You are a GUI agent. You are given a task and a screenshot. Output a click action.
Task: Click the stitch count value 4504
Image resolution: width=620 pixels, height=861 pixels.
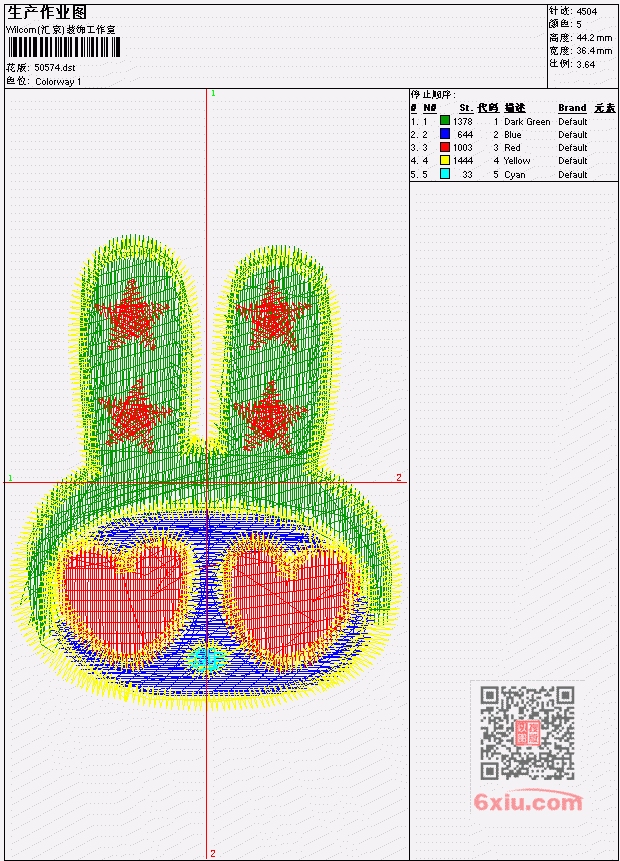[587, 12]
